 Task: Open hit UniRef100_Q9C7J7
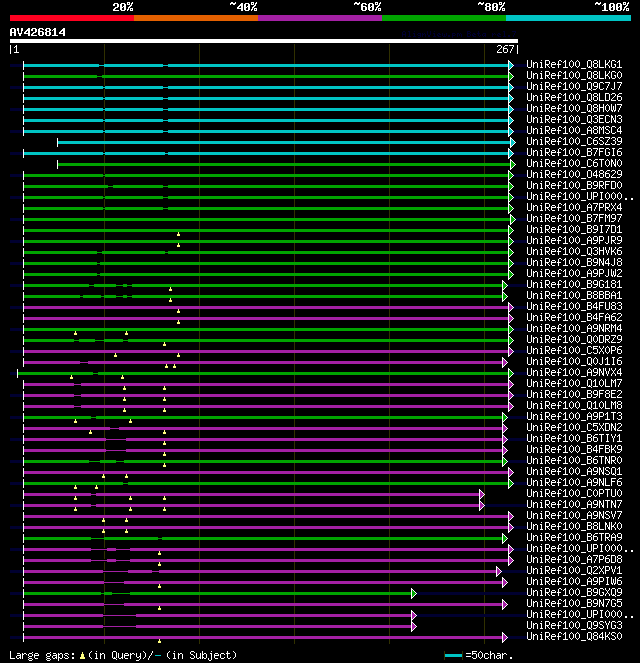(x=574, y=86)
